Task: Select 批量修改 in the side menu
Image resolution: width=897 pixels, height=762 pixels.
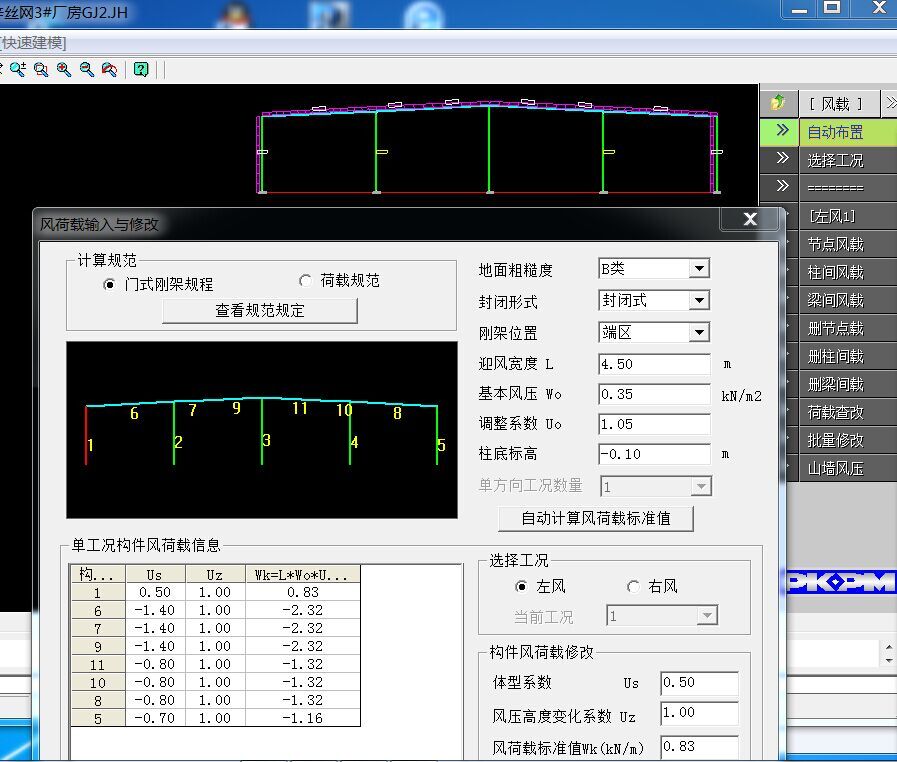Action: point(847,440)
